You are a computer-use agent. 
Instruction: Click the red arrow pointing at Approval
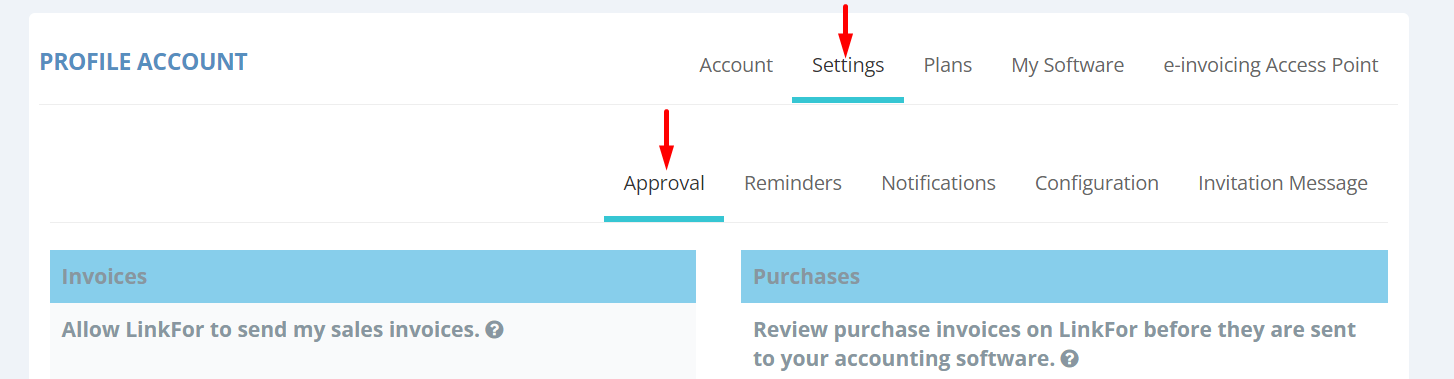[x=666, y=139]
